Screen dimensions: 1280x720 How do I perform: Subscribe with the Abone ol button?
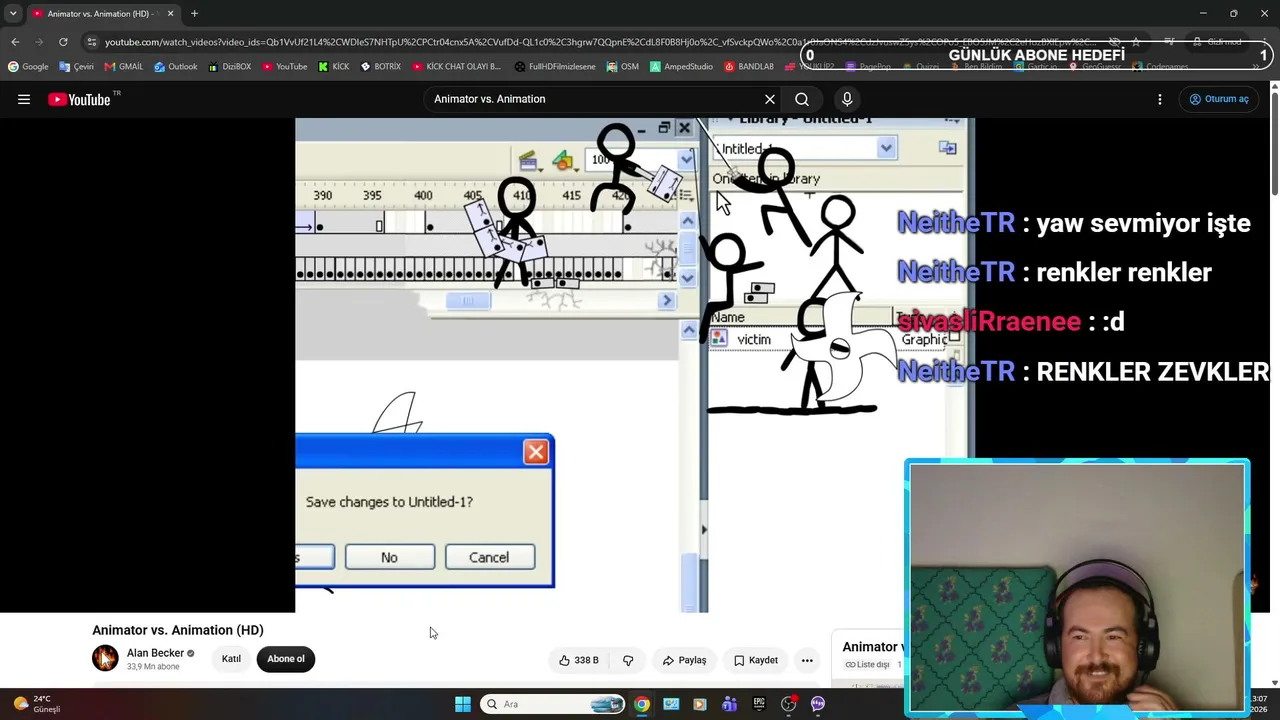(285, 659)
